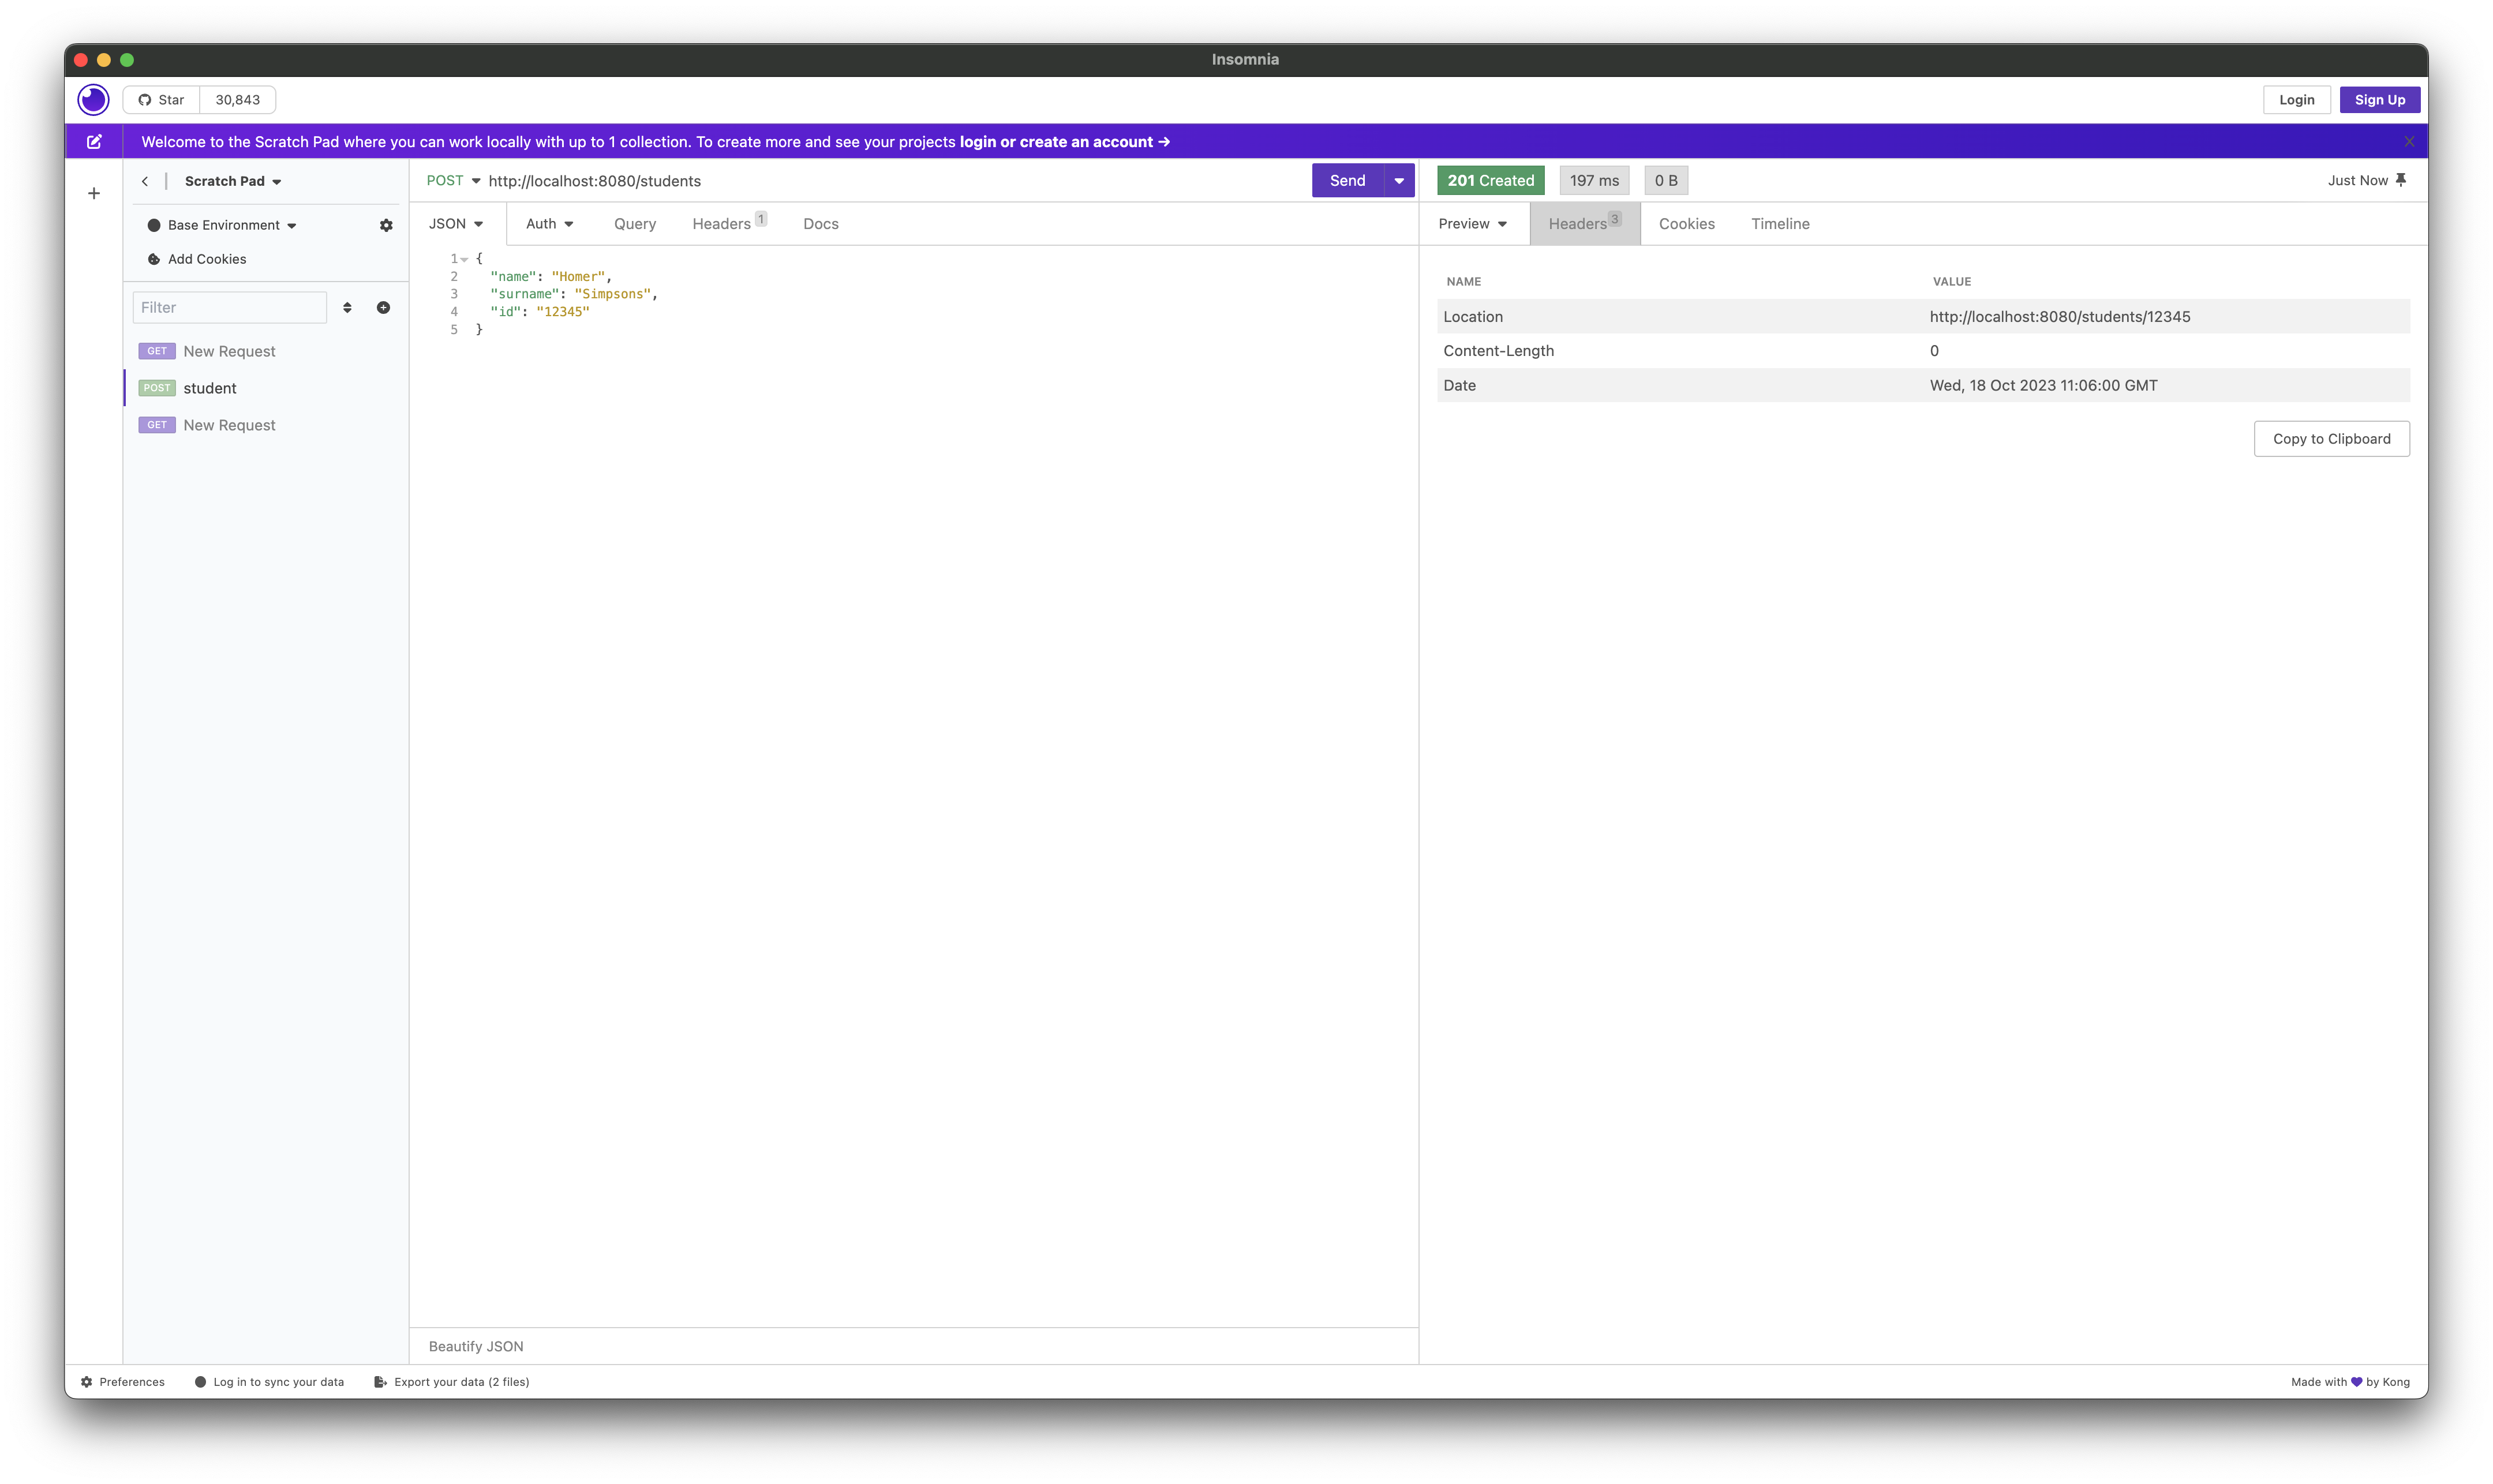Open Preferences in the status bar

pos(123,1382)
